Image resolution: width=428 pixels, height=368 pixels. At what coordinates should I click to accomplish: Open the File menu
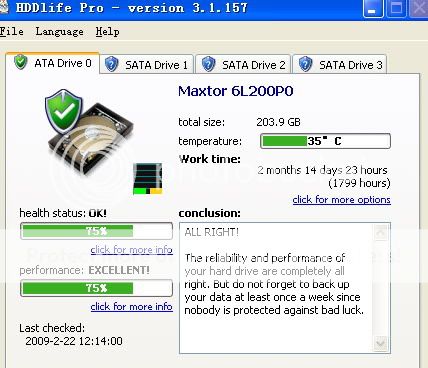coord(12,32)
